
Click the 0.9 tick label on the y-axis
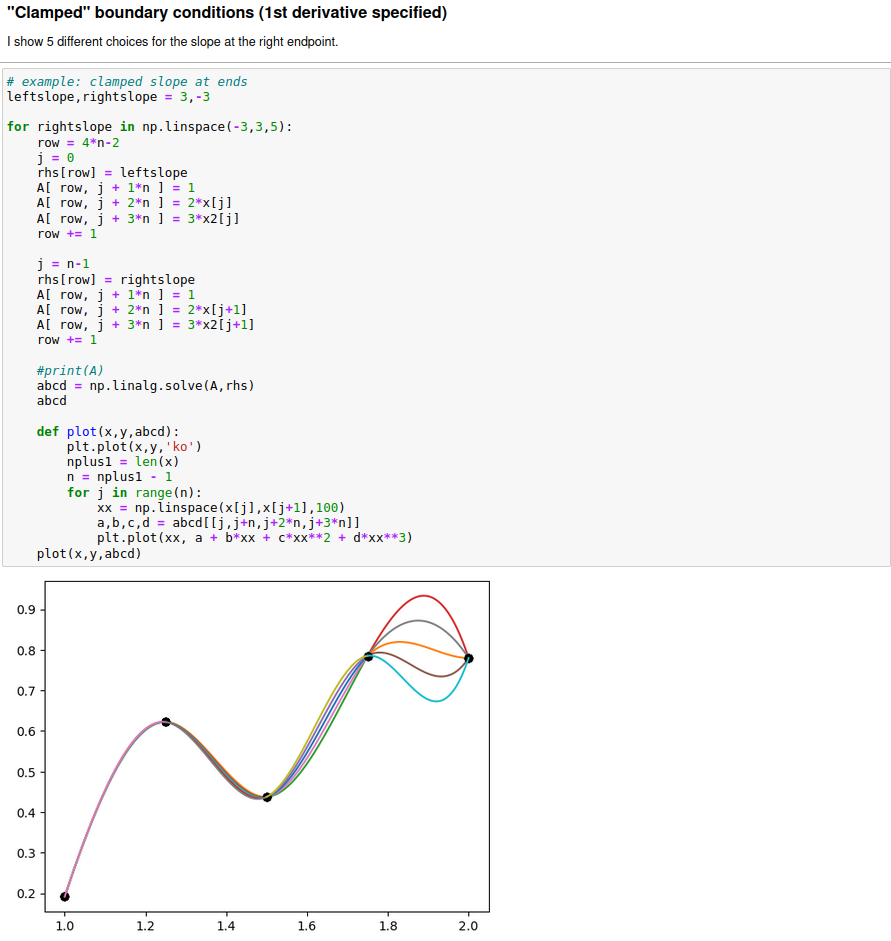(x=24, y=607)
